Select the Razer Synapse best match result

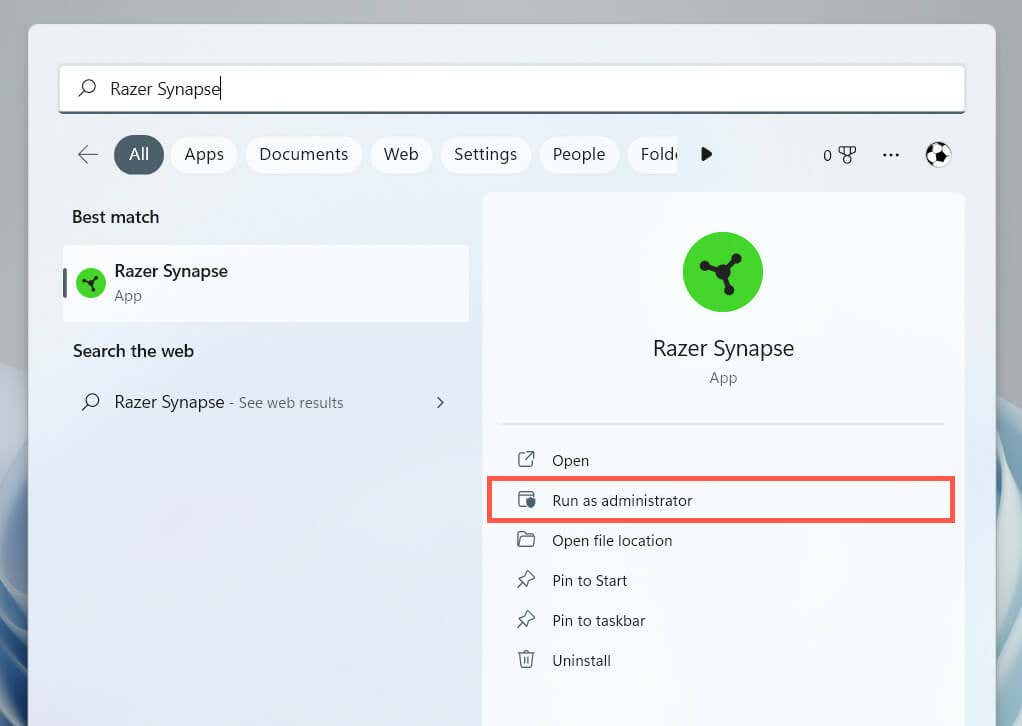tap(266, 283)
